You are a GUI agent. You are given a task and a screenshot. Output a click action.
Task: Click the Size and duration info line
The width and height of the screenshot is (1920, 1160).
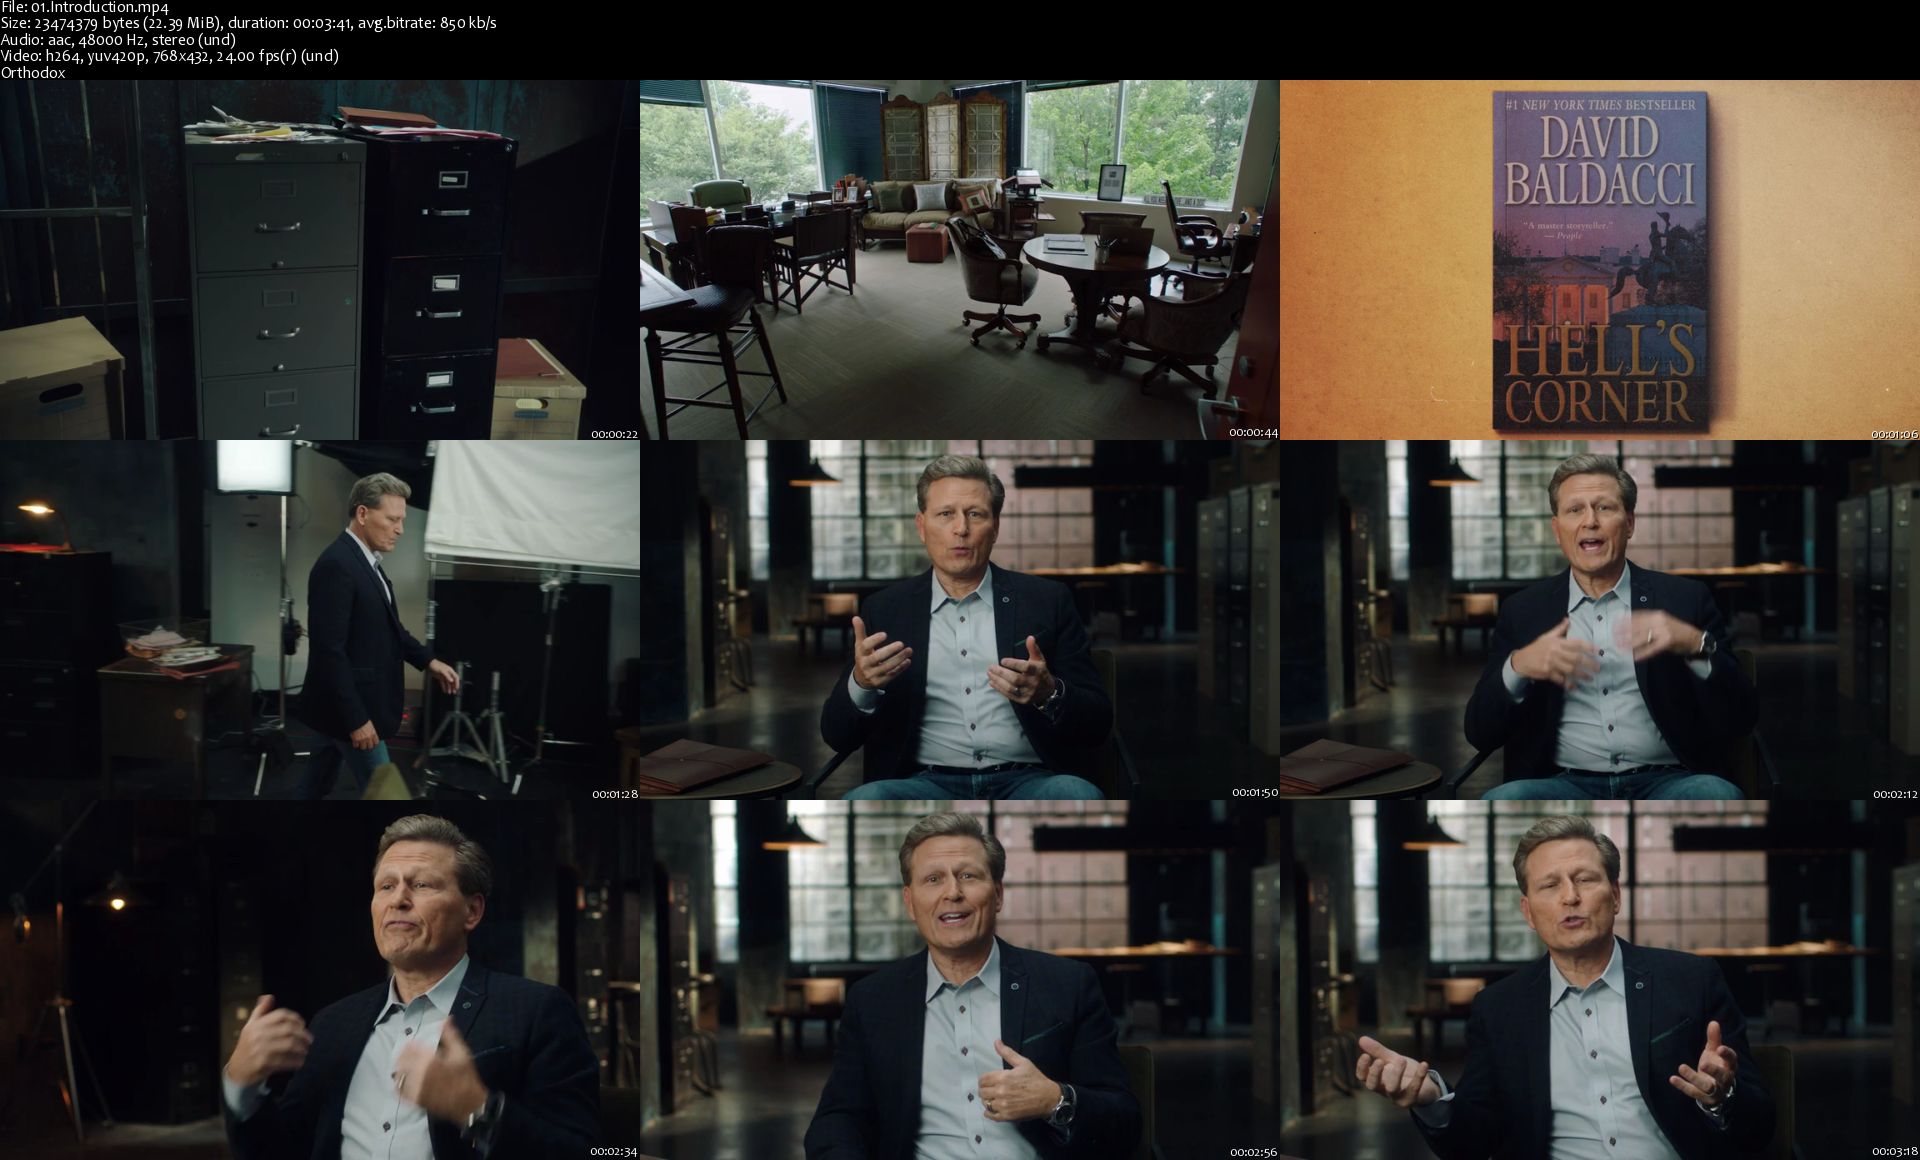249,24
